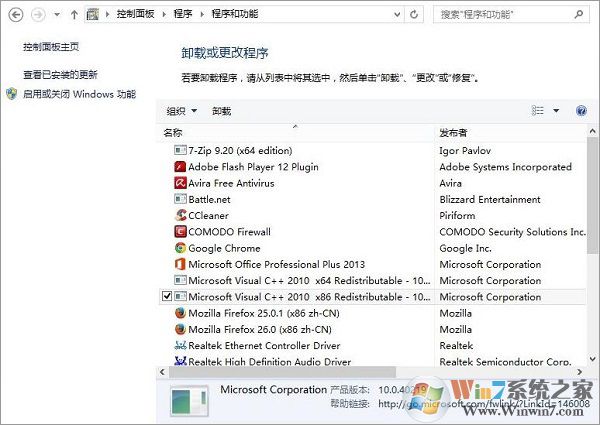This screenshot has width=600, height=425.
Task: Click the horizontal scrollbar left arrow
Action: (x=162, y=371)
